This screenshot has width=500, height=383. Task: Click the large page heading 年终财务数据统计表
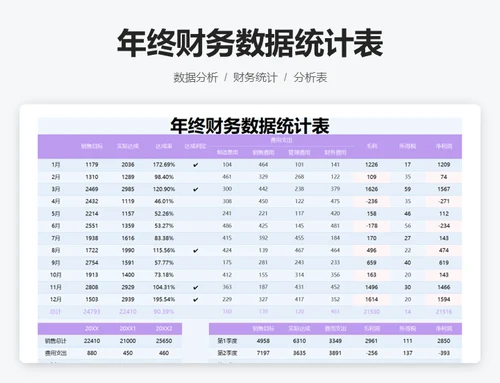pyautogui.click(x=250, y=44)
